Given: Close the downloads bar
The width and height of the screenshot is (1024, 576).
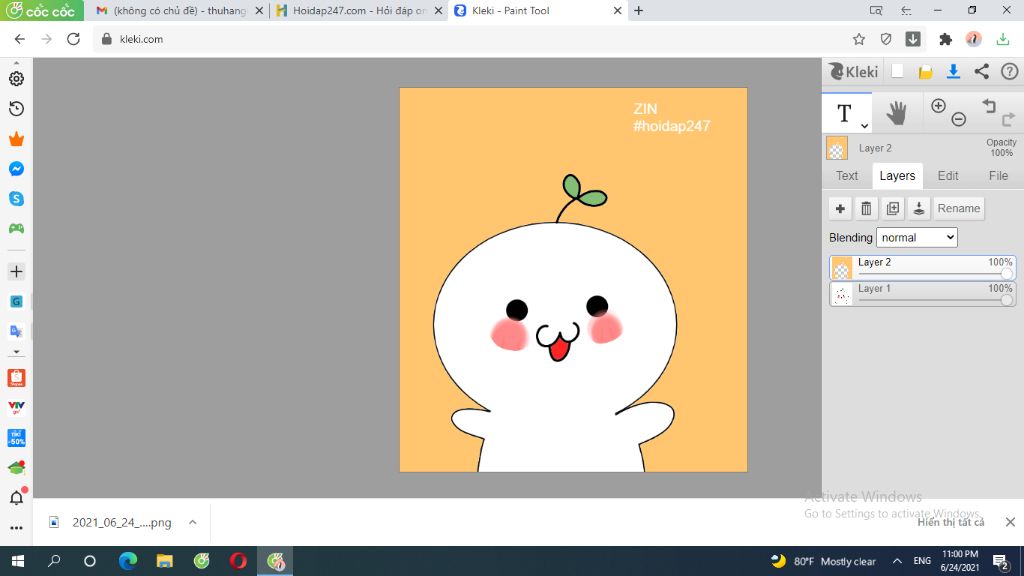Looking at the screenshot, I should tap(1010, 522).
